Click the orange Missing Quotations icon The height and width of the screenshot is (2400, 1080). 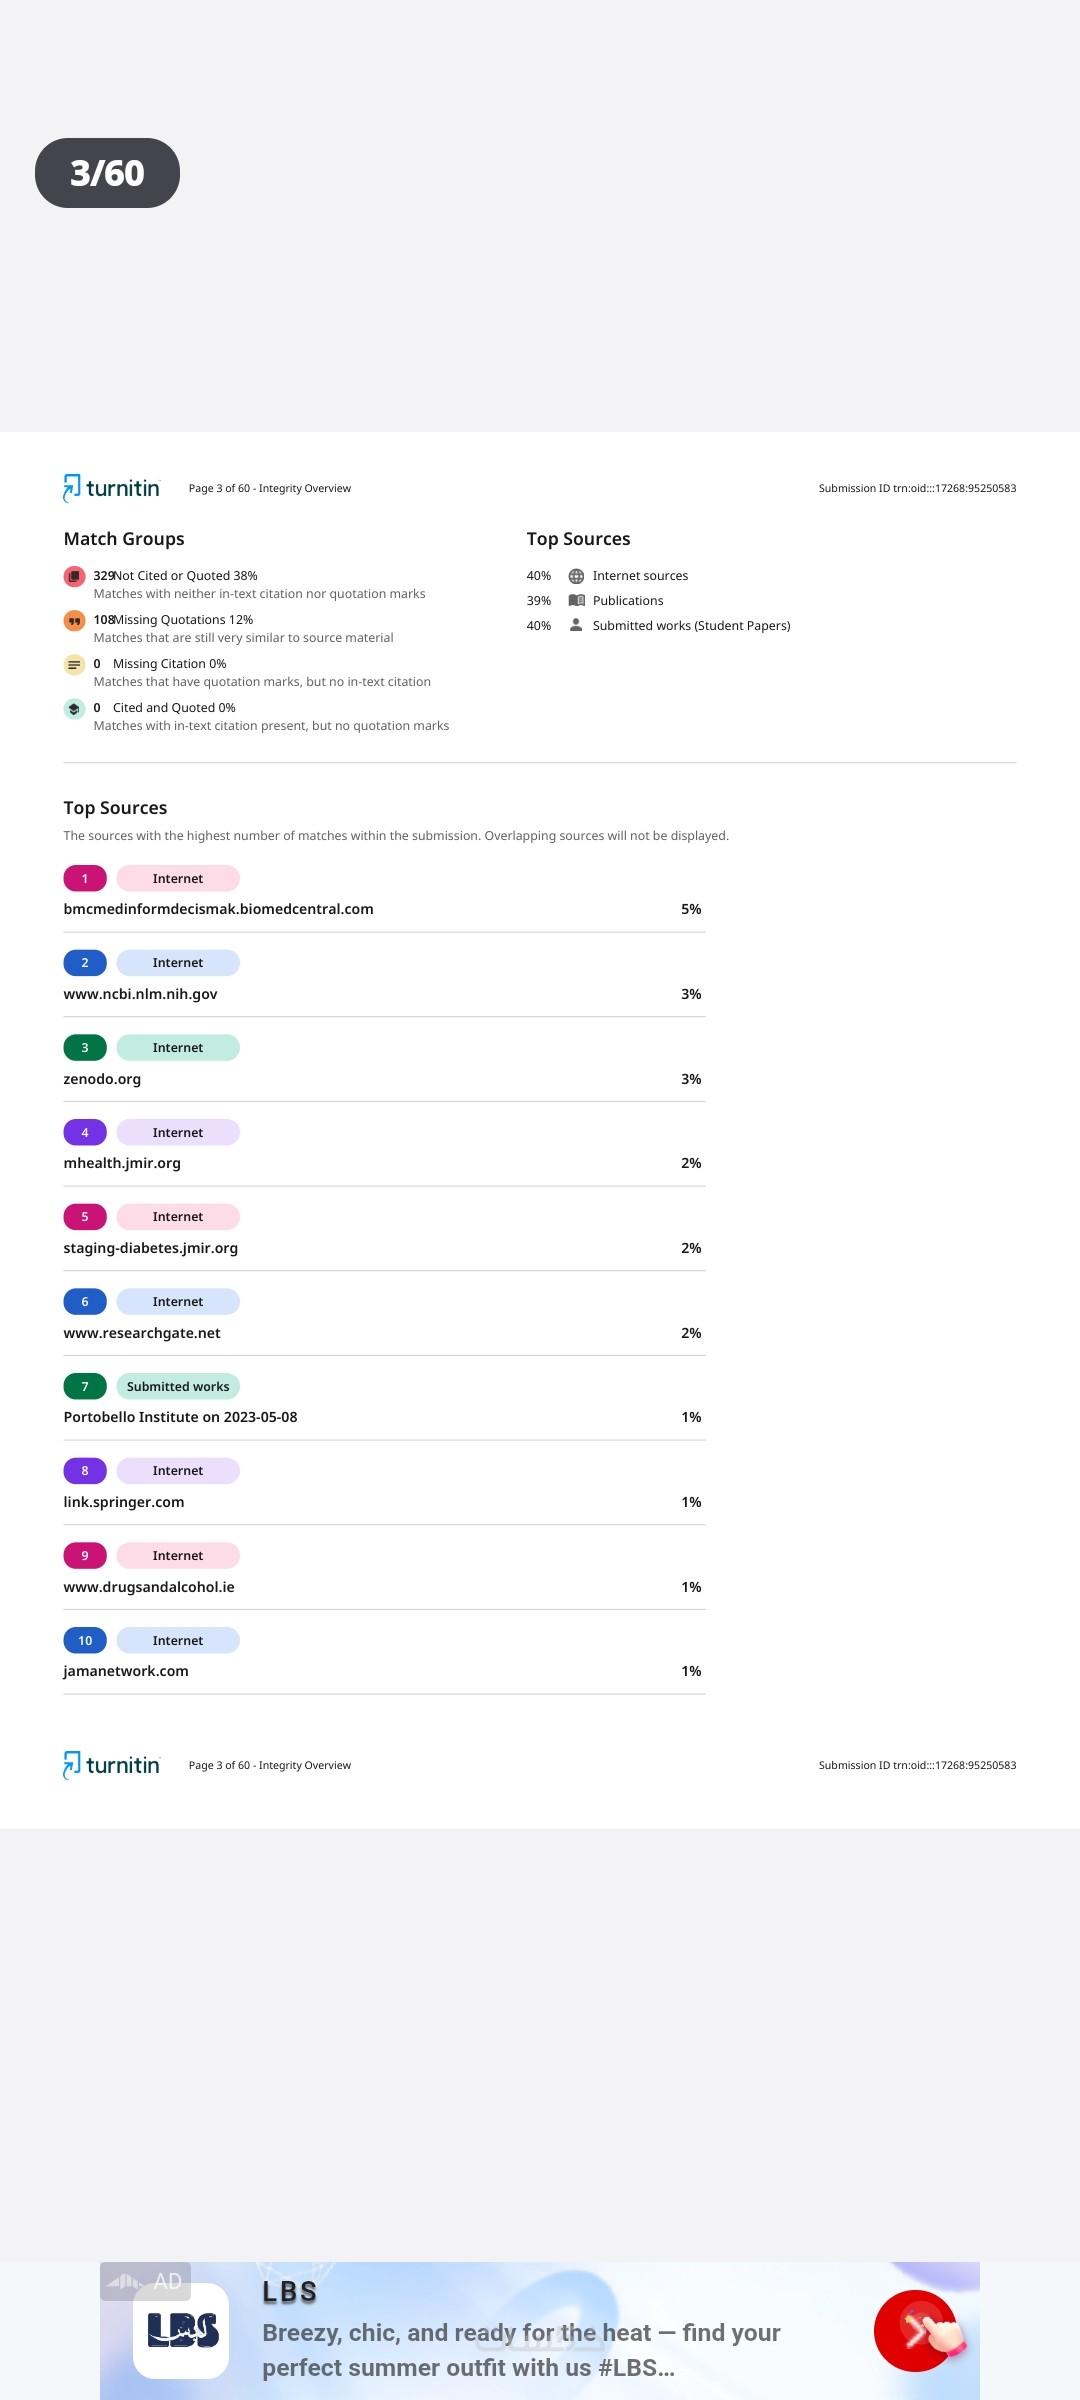74,620
